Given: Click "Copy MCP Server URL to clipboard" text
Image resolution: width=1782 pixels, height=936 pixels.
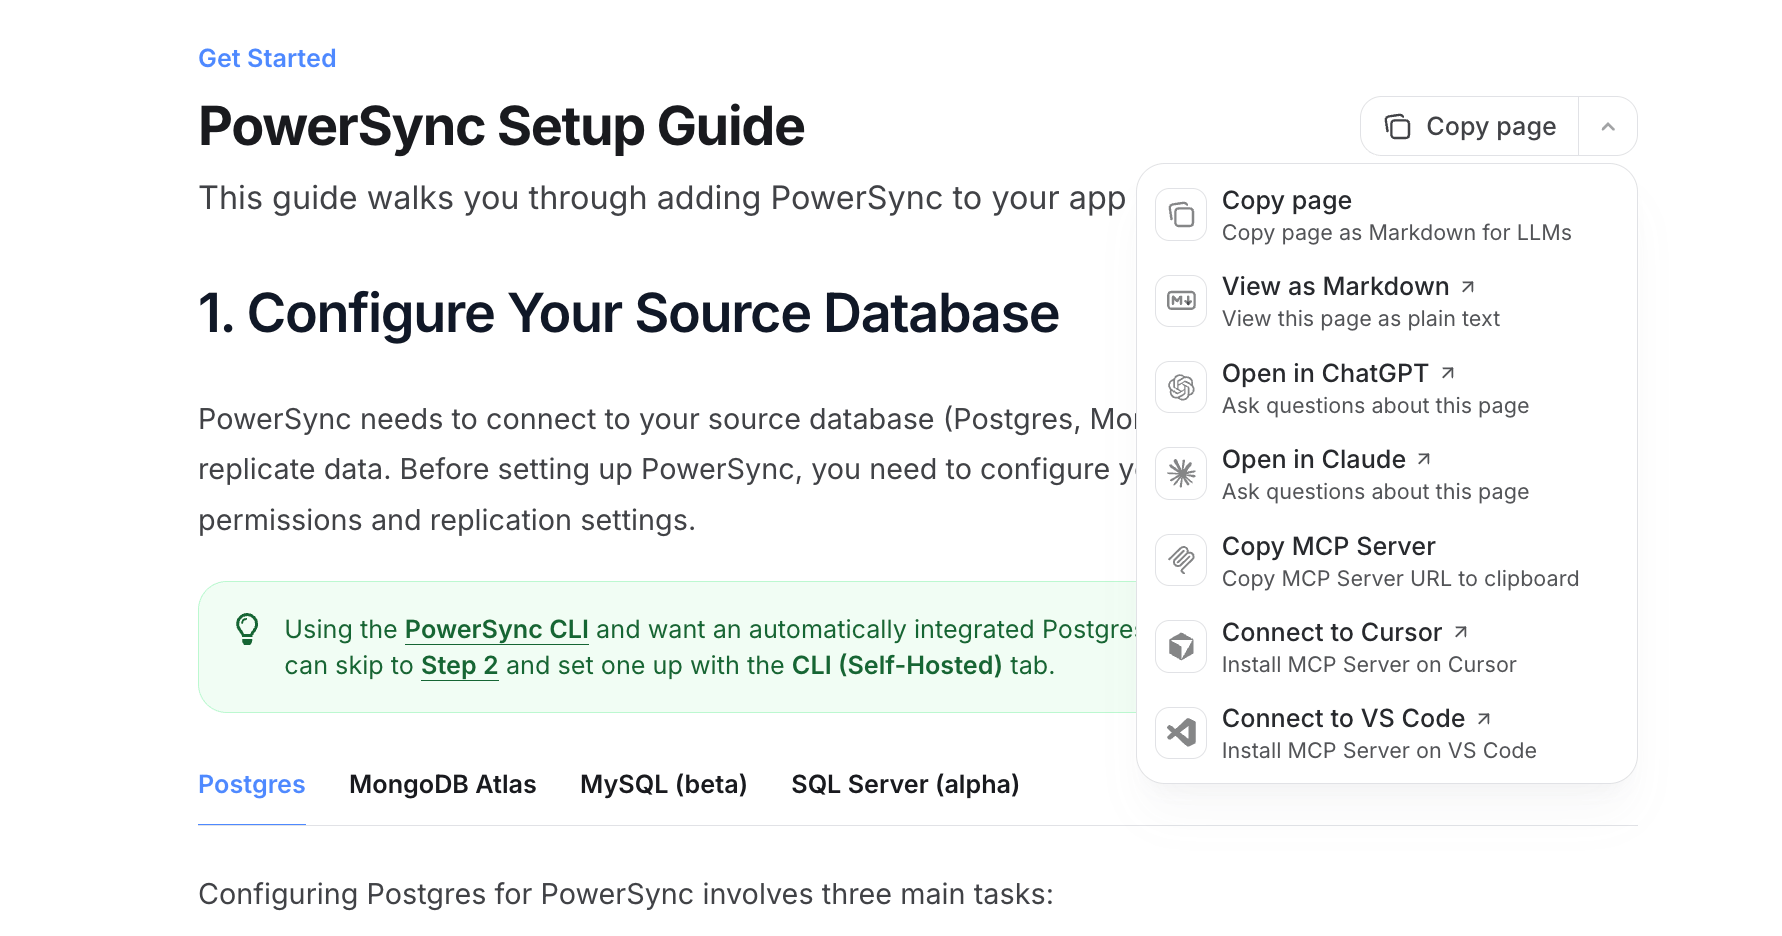Looking at the screenshot, I should tap(1400, 579).
